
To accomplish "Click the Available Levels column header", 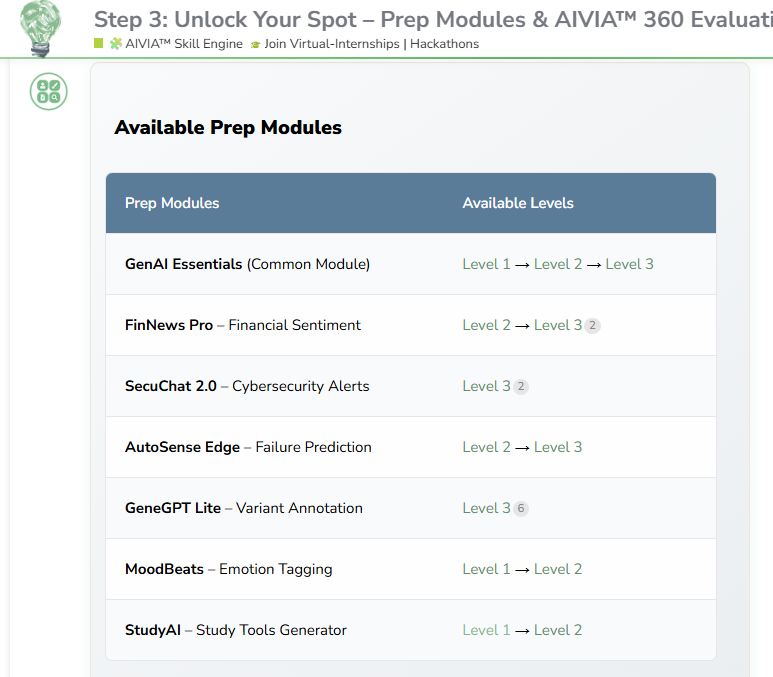I will click(x=518, y=203).
